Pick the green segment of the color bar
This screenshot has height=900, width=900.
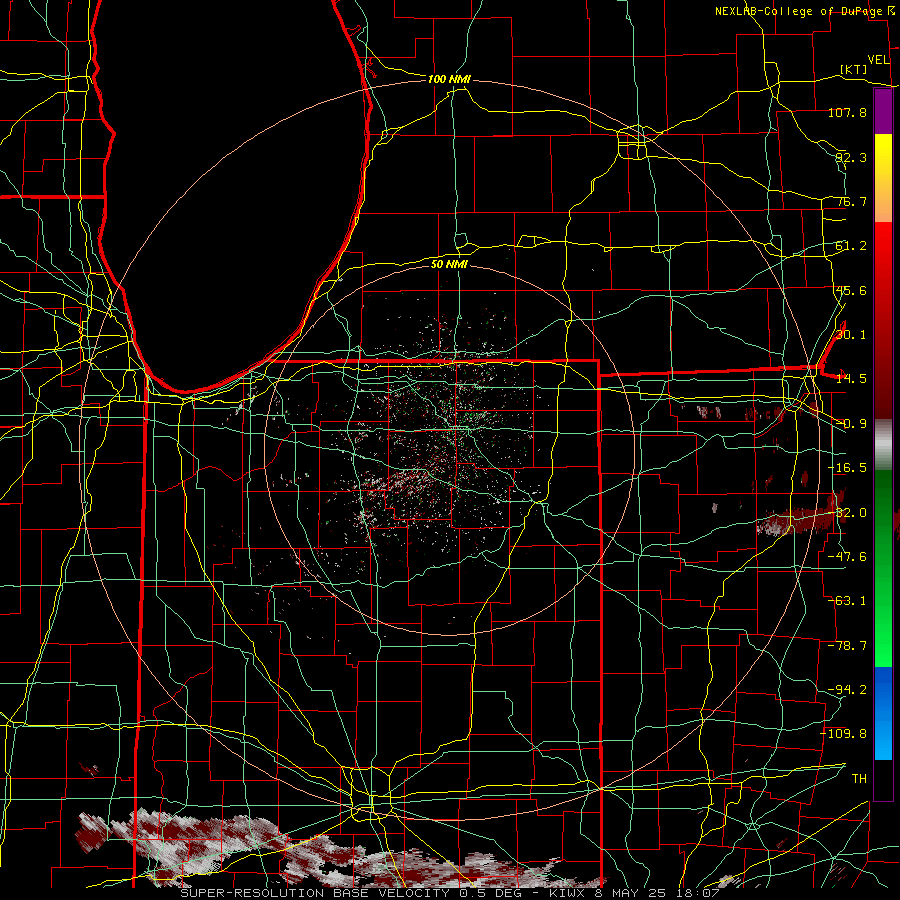pos(883,568)
